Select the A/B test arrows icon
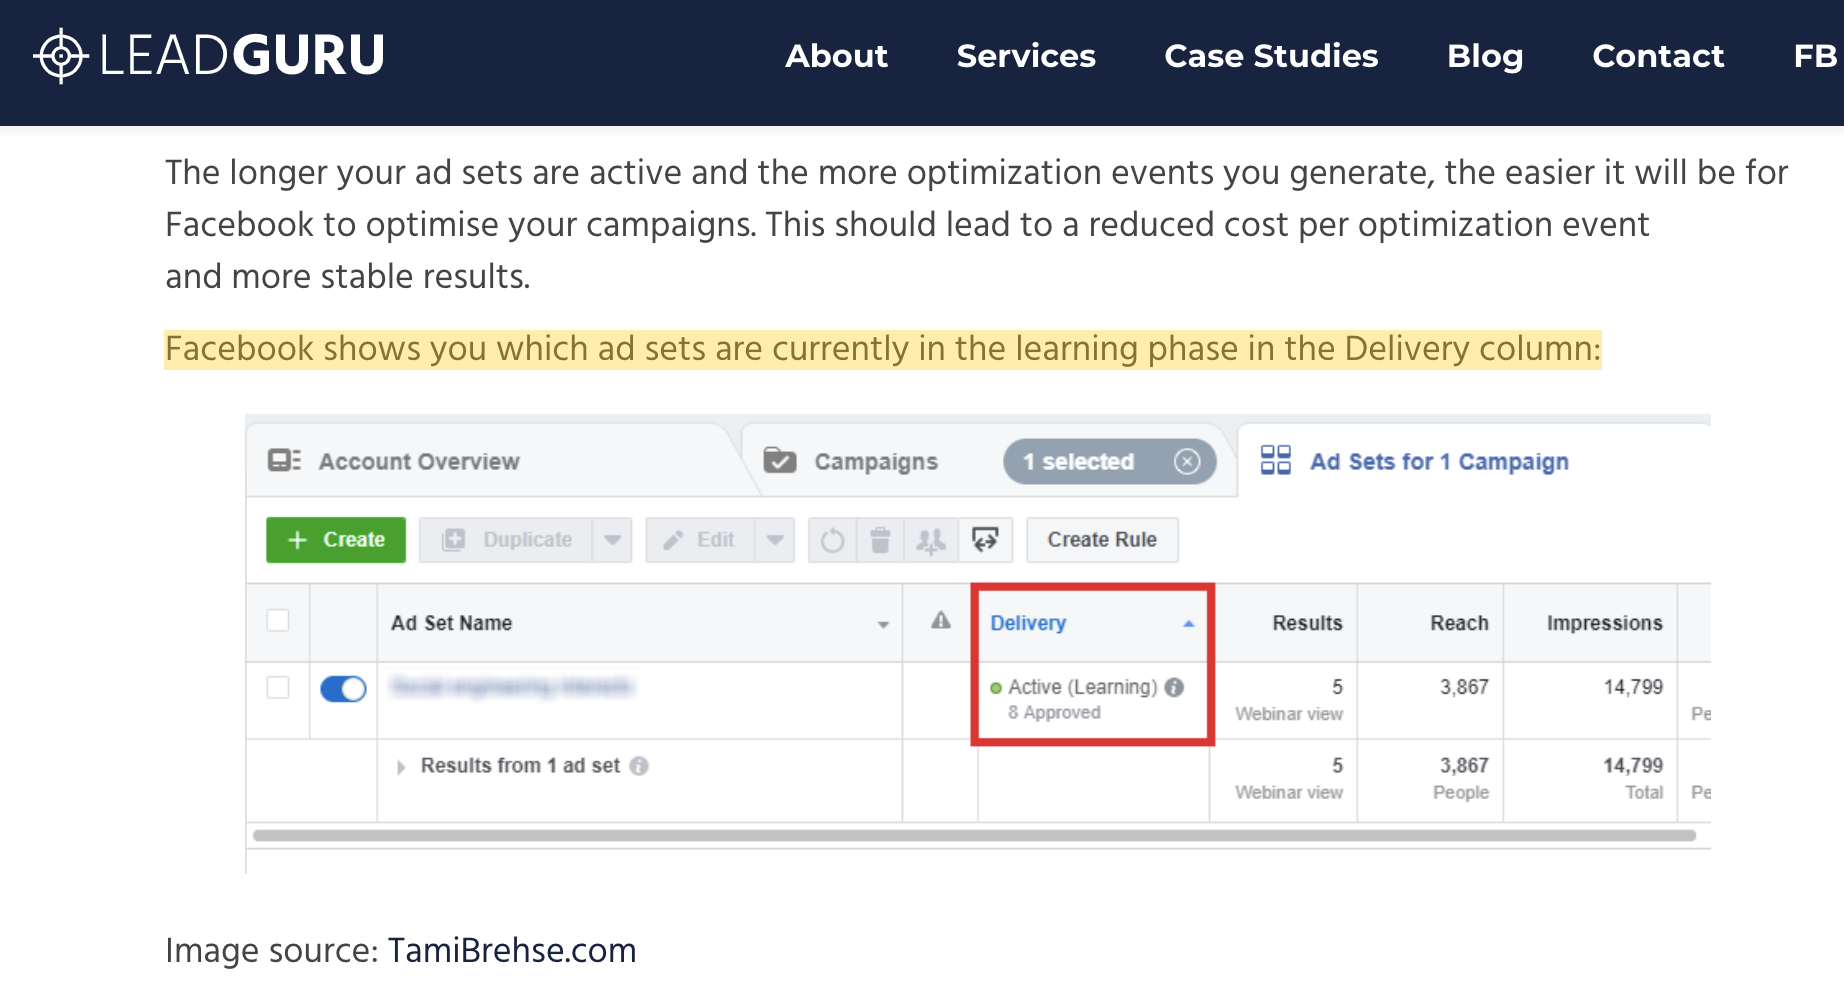Image resolution: width=1844 pixels, height=994 pixels. click(985, 540)
